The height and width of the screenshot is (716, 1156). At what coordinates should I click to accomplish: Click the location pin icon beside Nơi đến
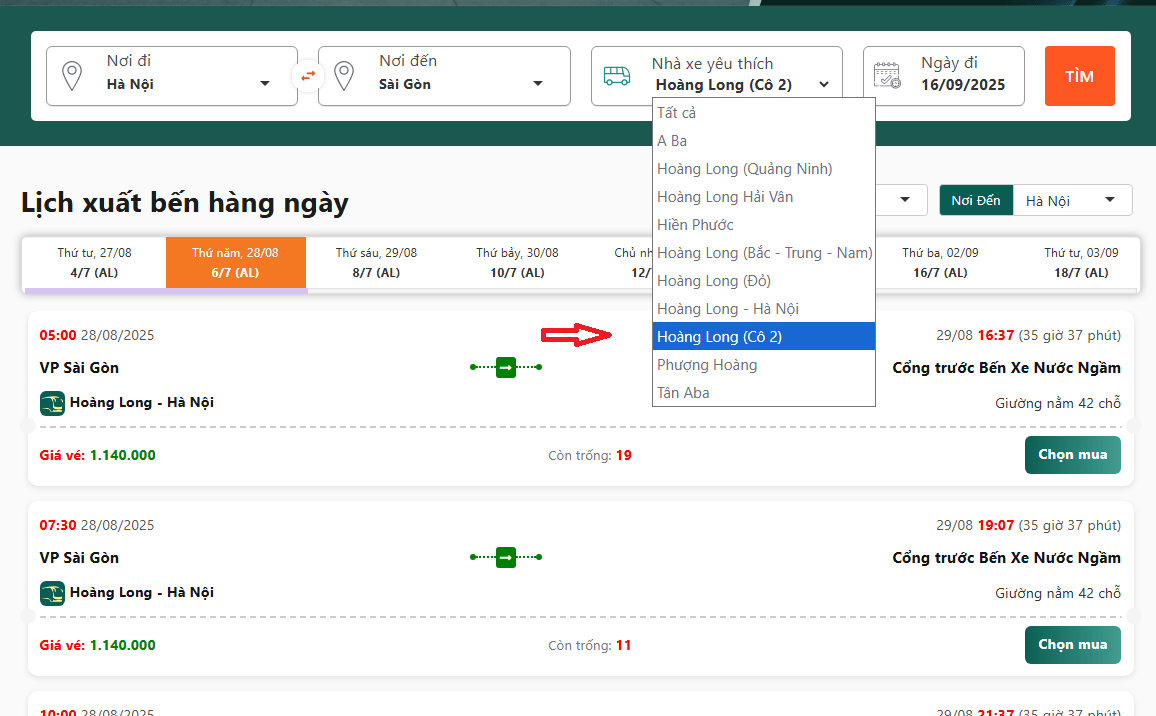(344, 76)
